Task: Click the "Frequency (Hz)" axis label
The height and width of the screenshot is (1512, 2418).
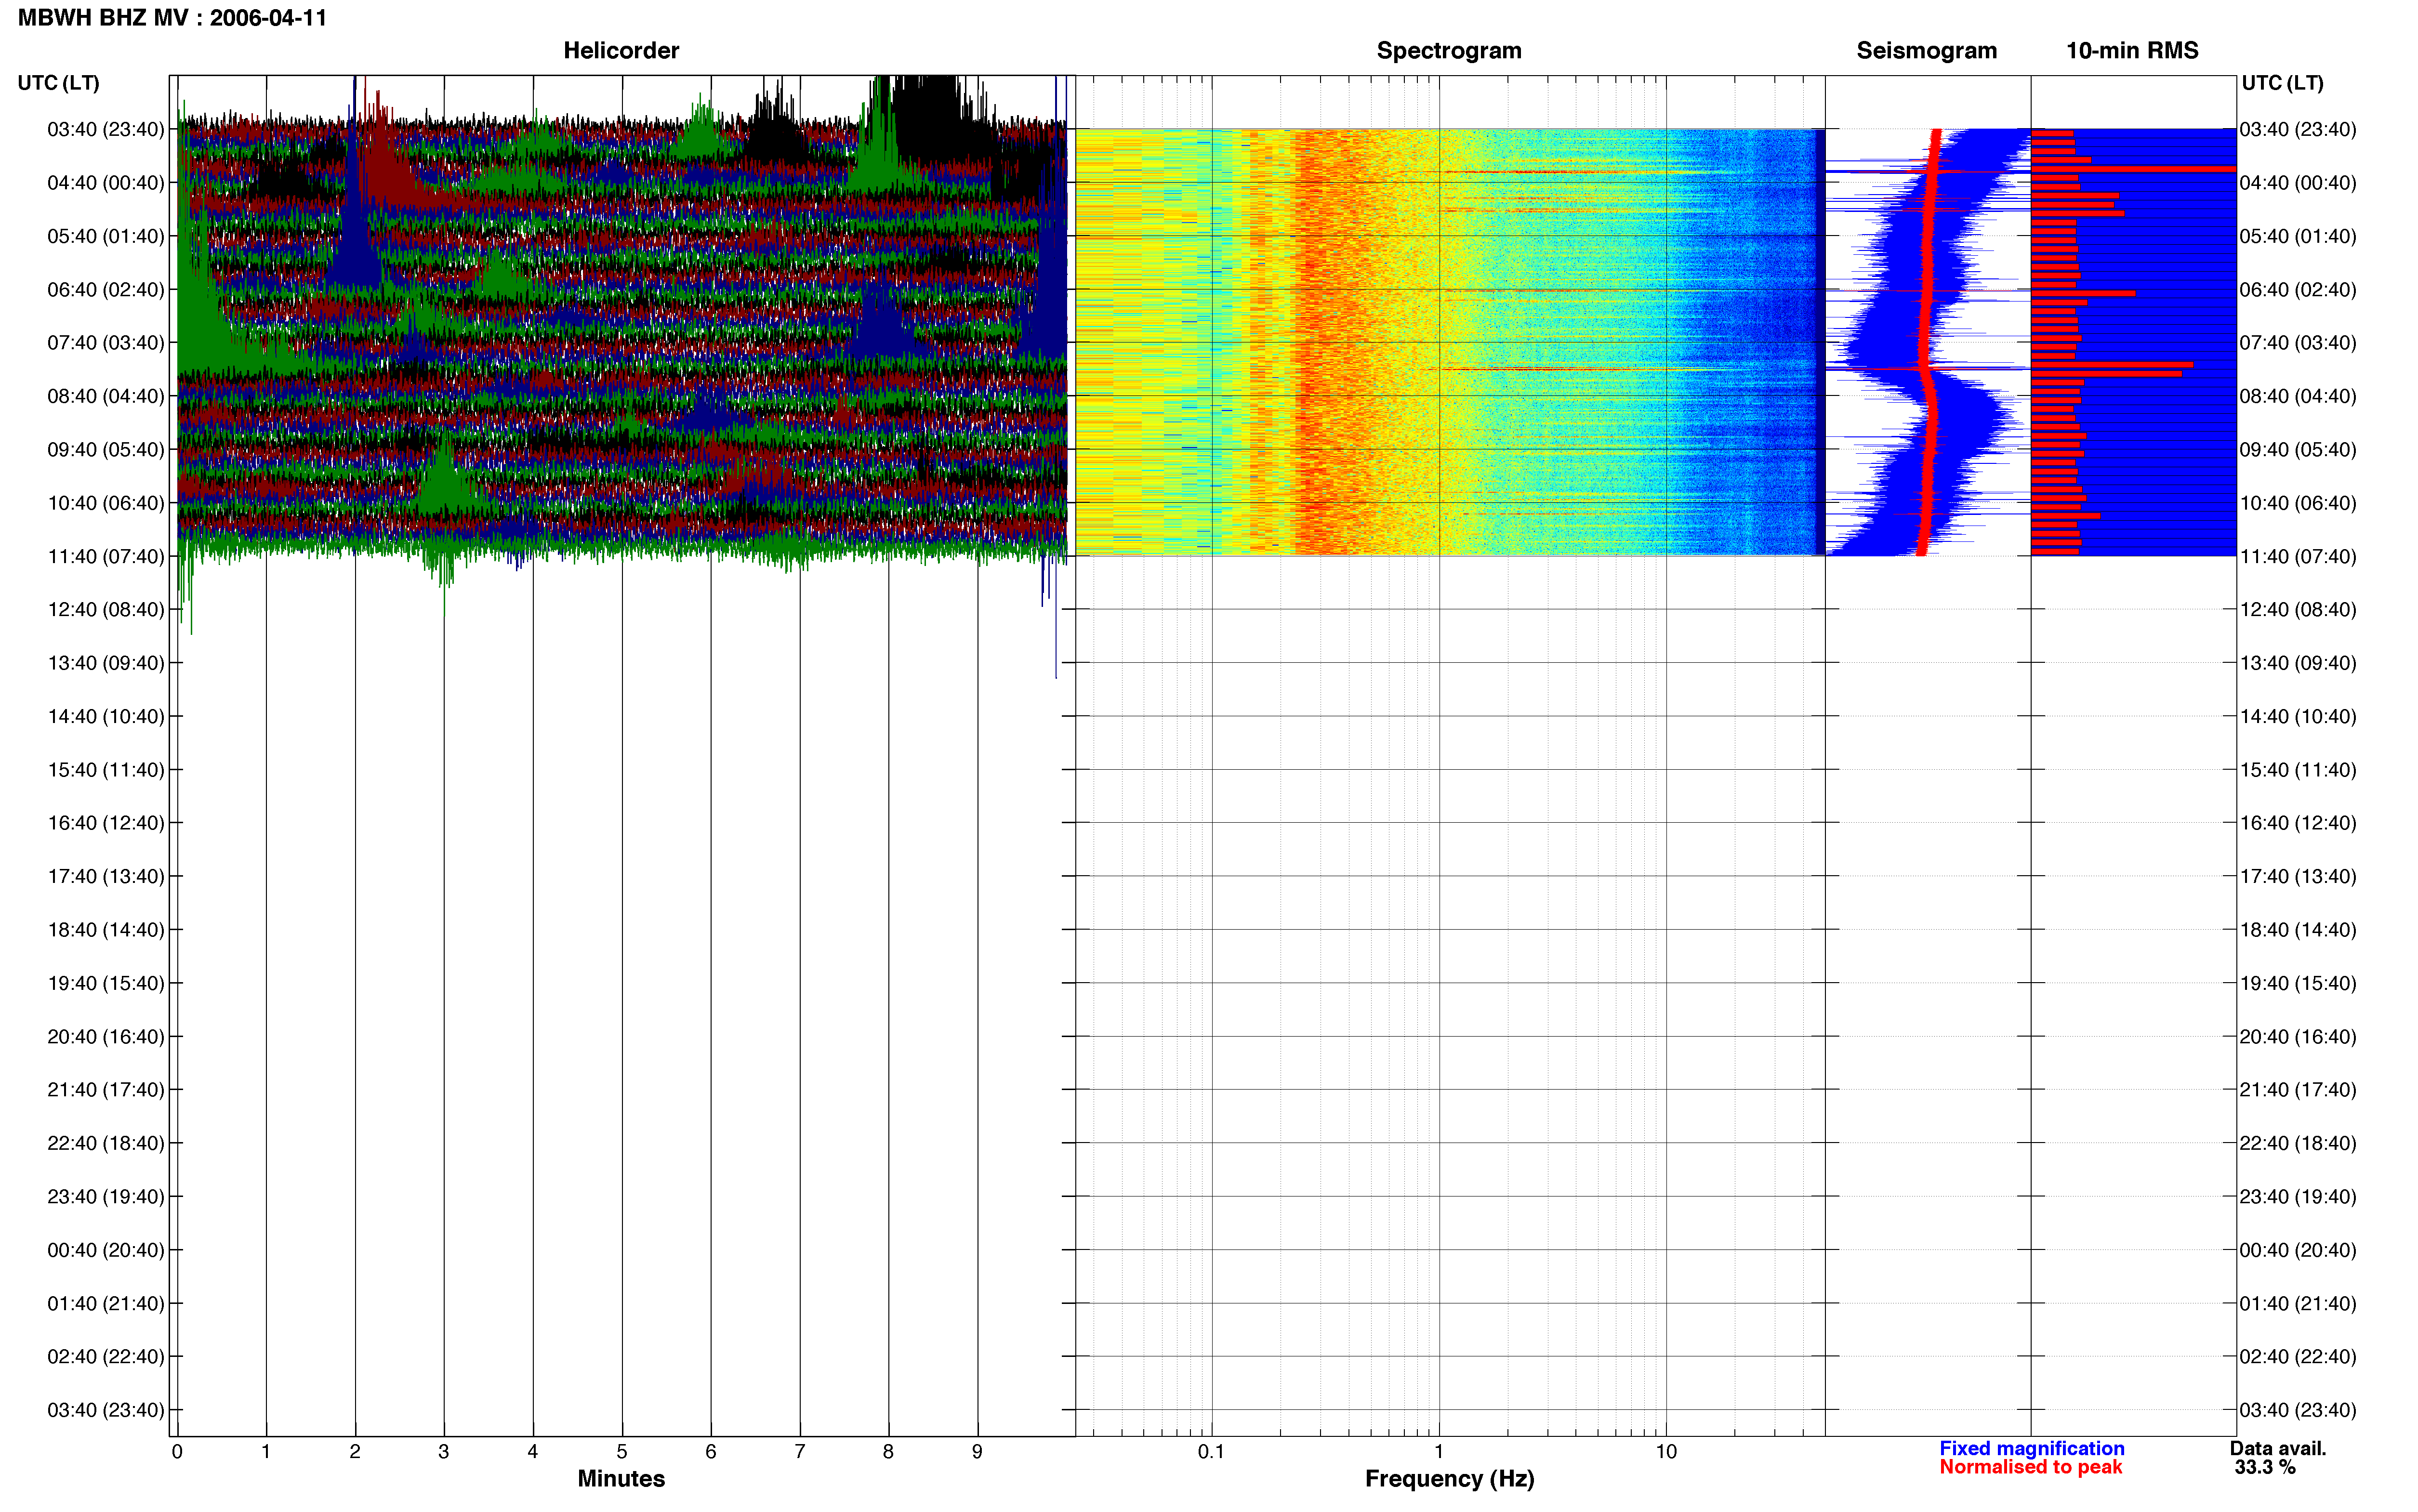Action: tap(1449, 1478)
